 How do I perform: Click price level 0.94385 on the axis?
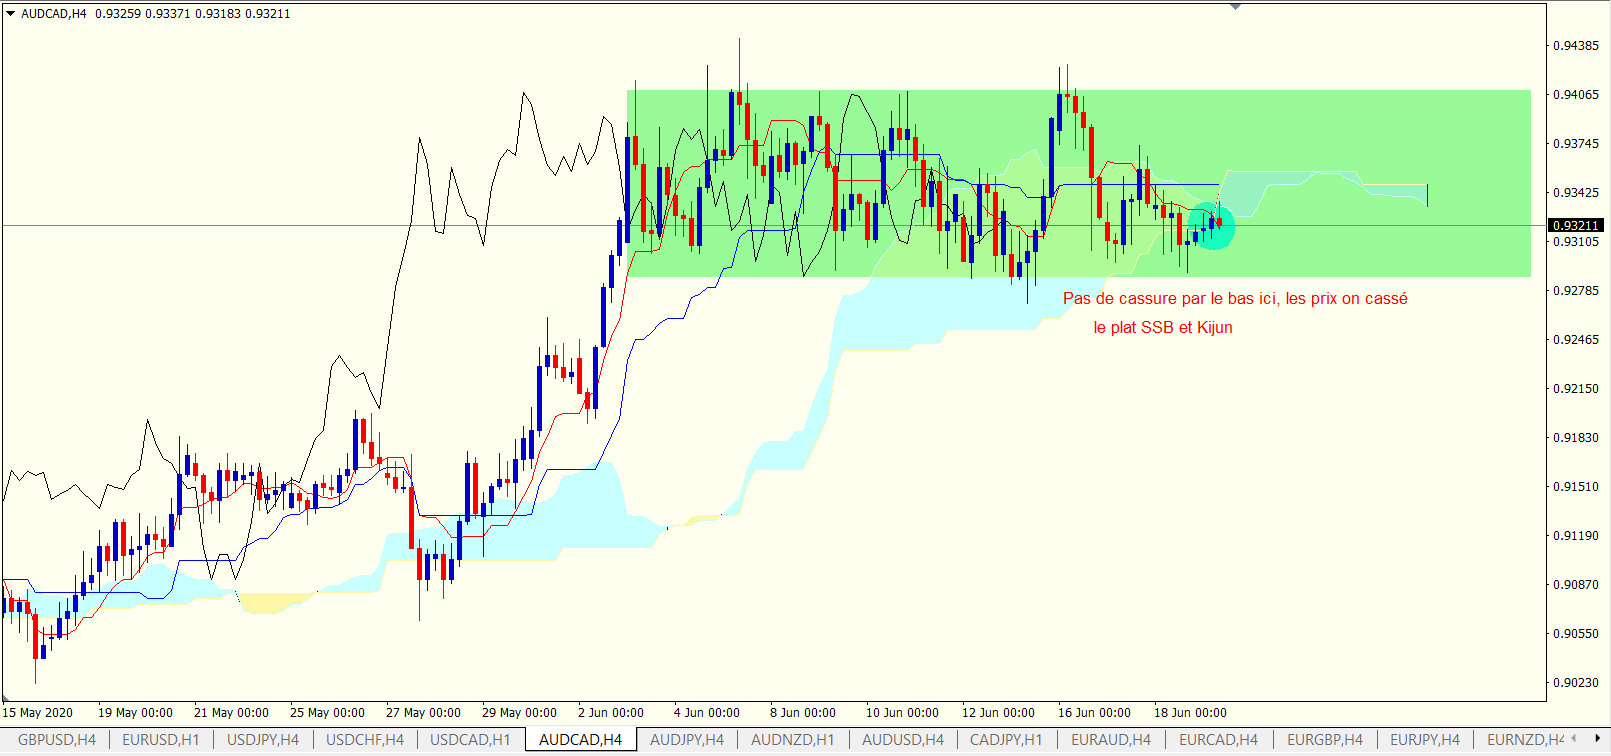(1575, 46)
